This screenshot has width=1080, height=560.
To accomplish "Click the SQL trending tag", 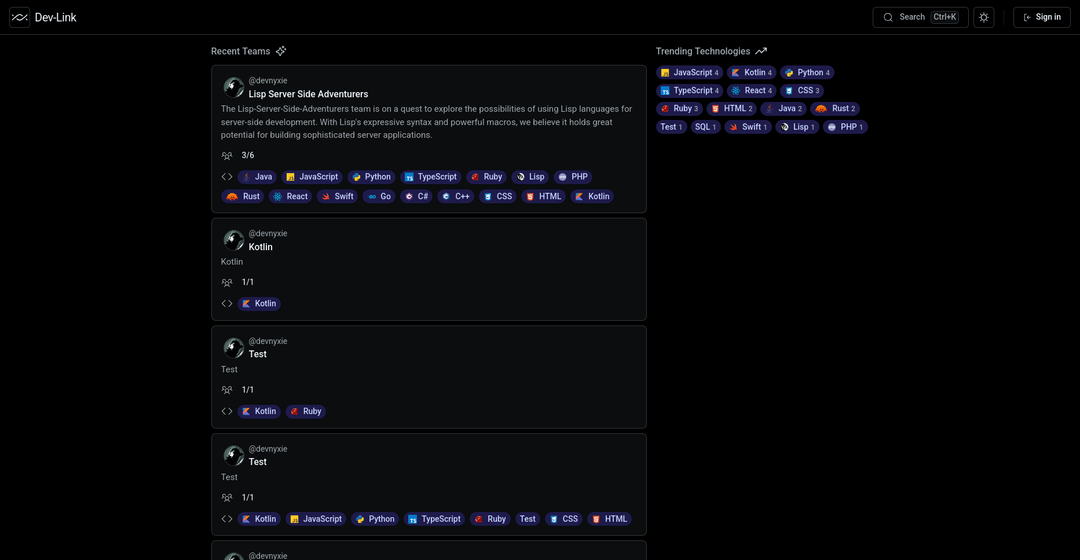I will click(704, 127).
